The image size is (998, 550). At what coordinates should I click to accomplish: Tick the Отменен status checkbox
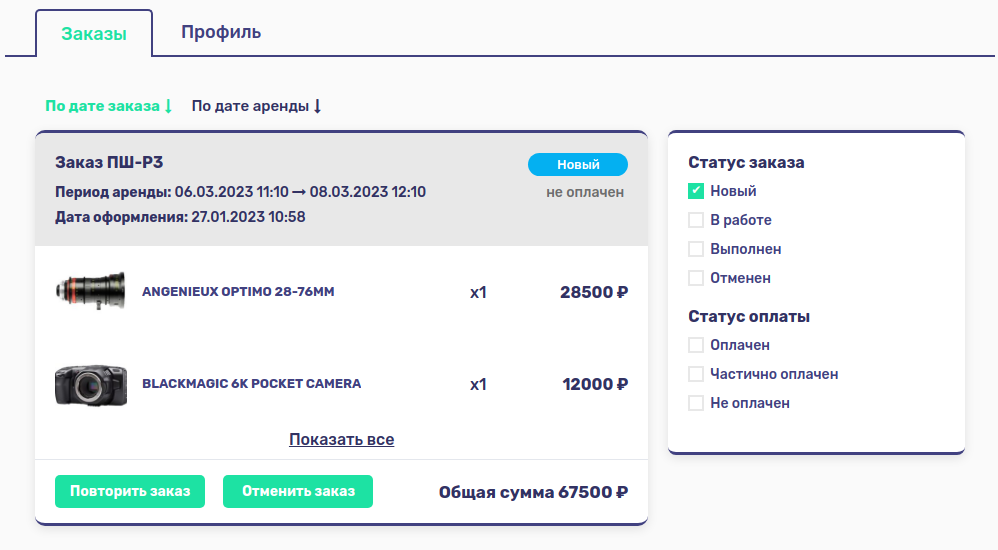pyautogui.click(x=696, y=278)
